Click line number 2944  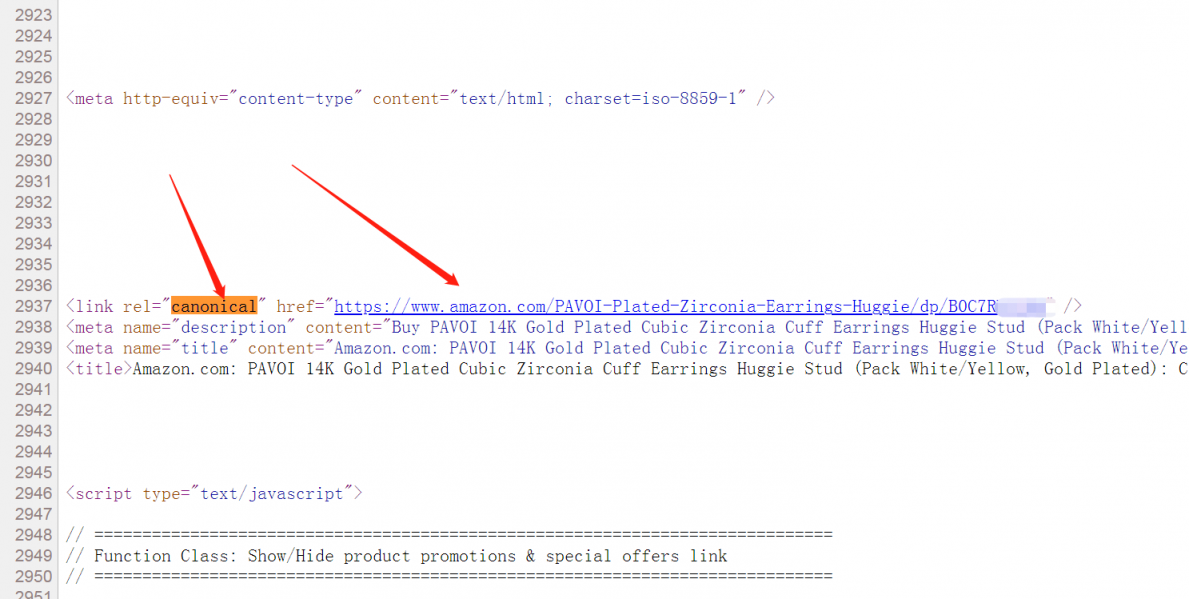coord(33,452)
